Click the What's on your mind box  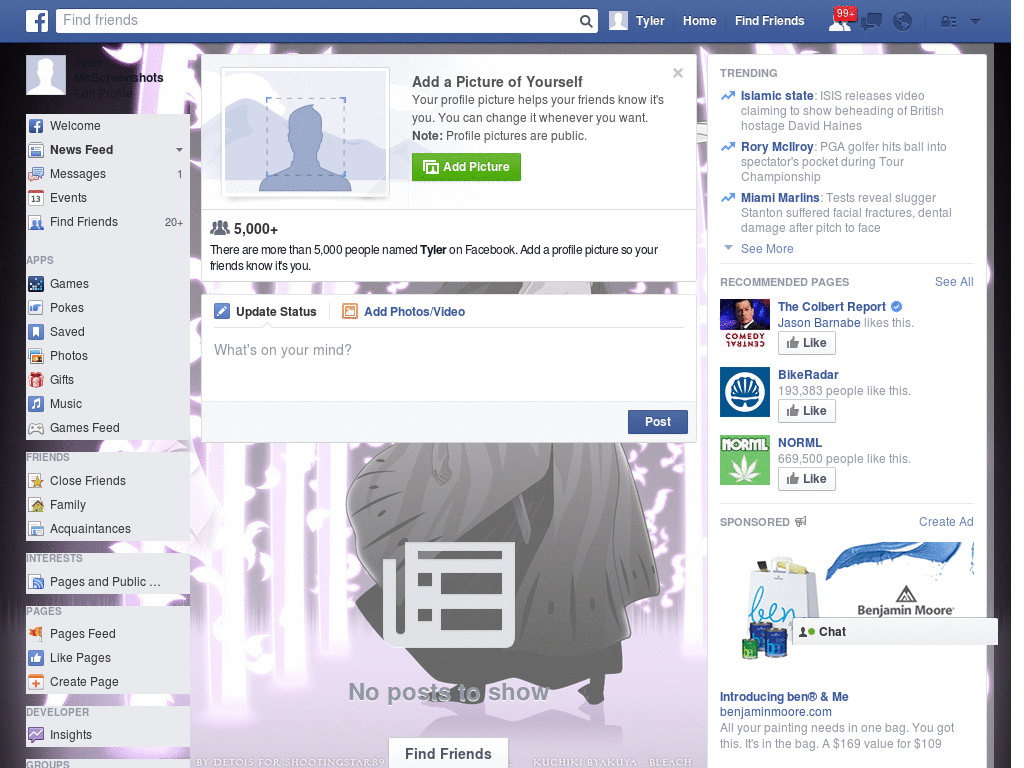(449, 366)
